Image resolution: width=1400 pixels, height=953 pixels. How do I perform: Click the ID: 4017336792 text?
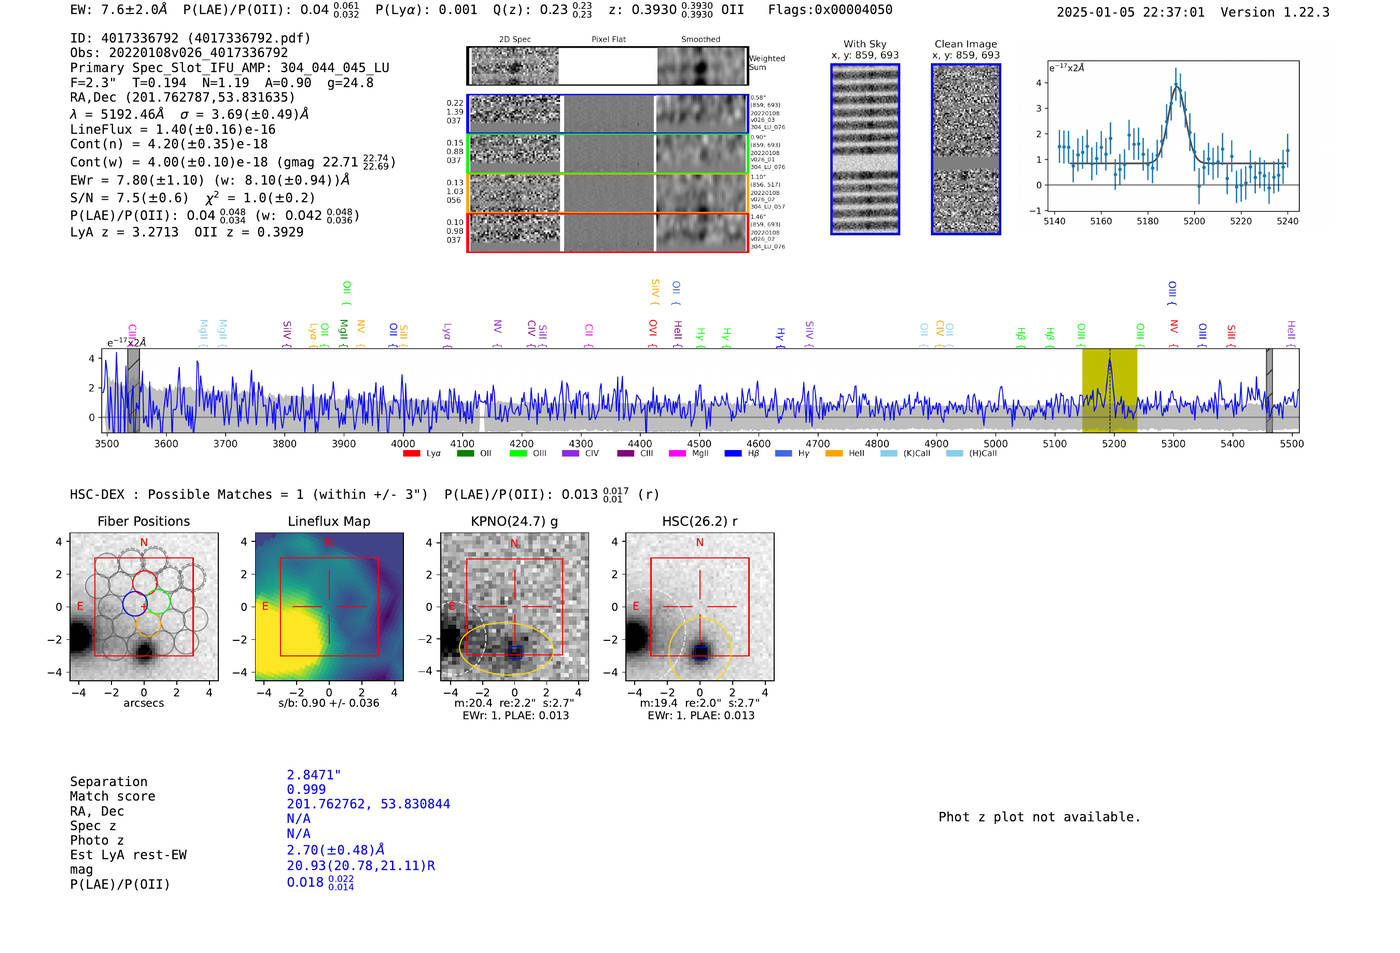[190, 38]
